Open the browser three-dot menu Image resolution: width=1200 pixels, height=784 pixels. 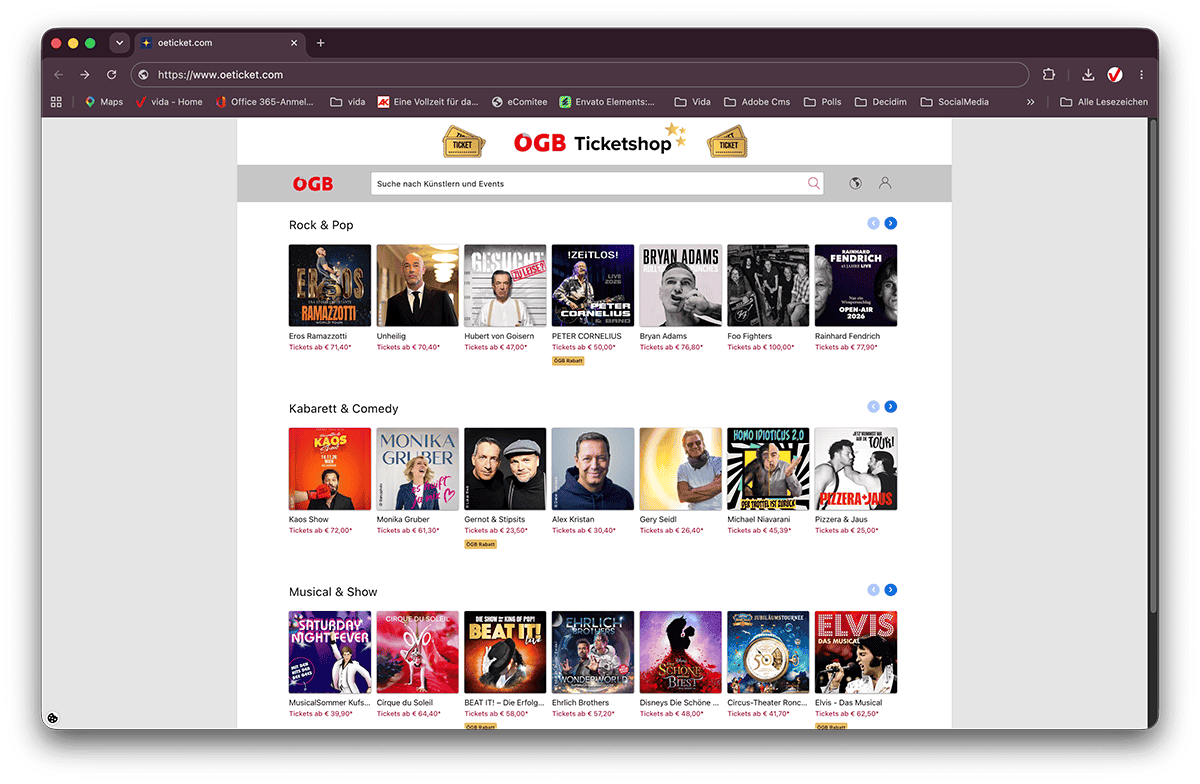click(1141, 75)
